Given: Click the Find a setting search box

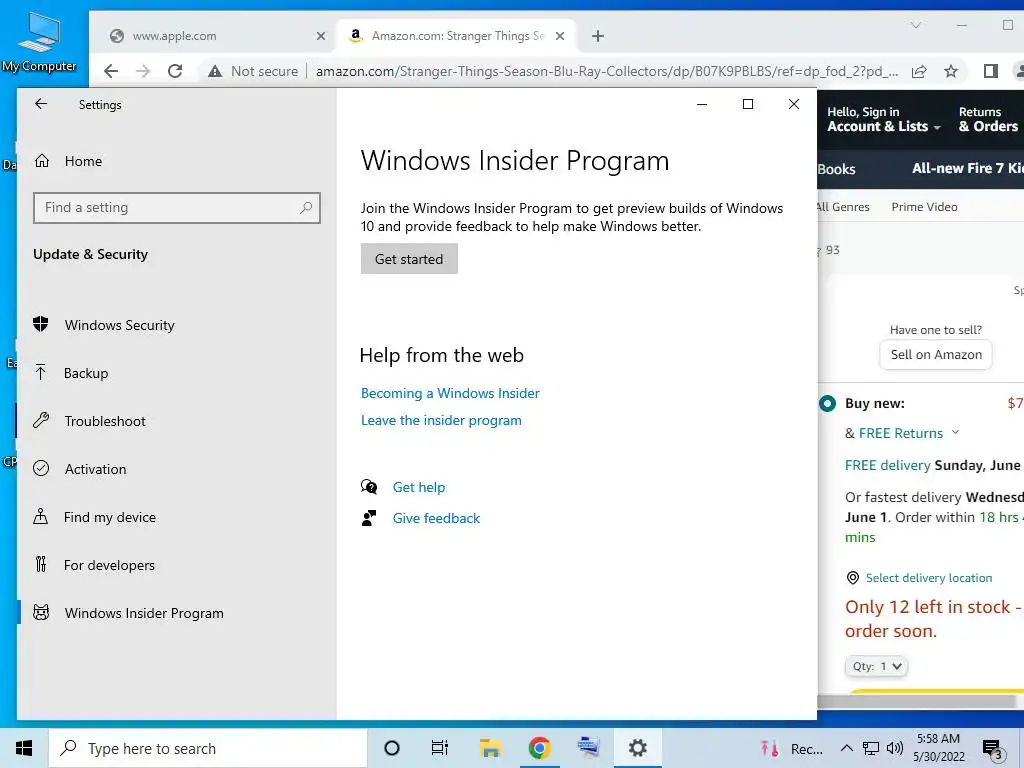Looking at the screenshot, I should click(x=176, y=208).
